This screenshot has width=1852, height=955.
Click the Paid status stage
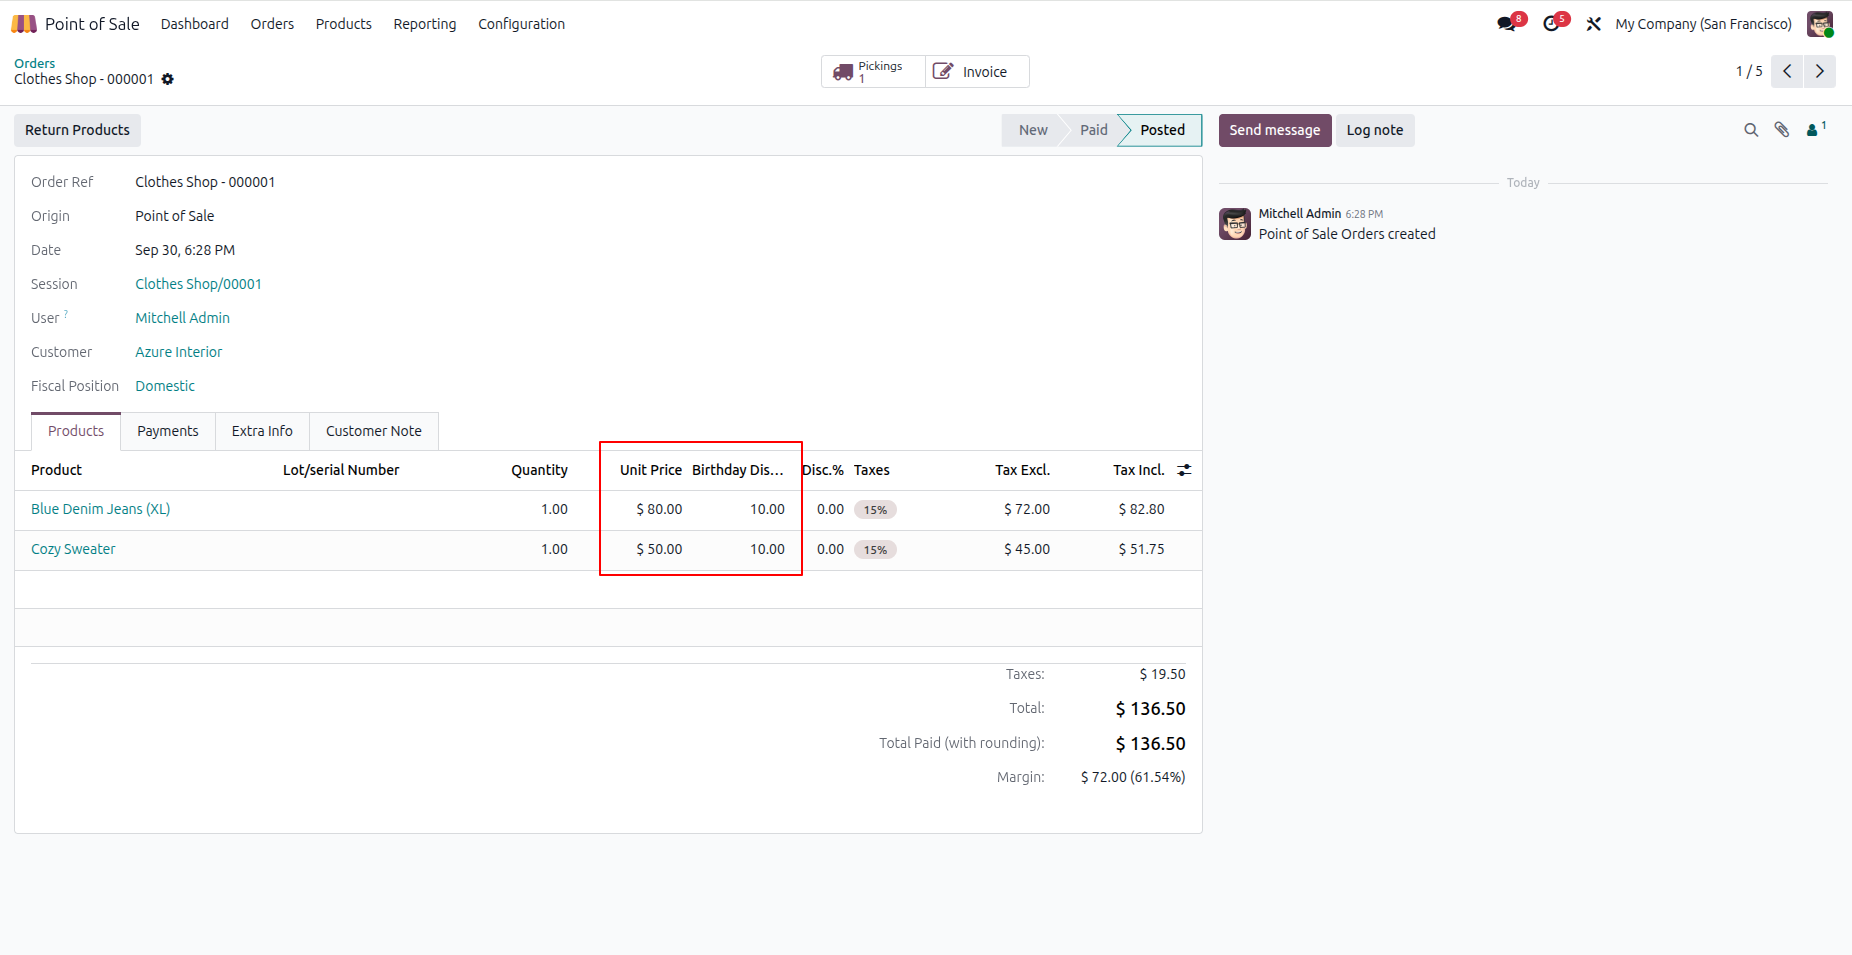[1093, 130]
